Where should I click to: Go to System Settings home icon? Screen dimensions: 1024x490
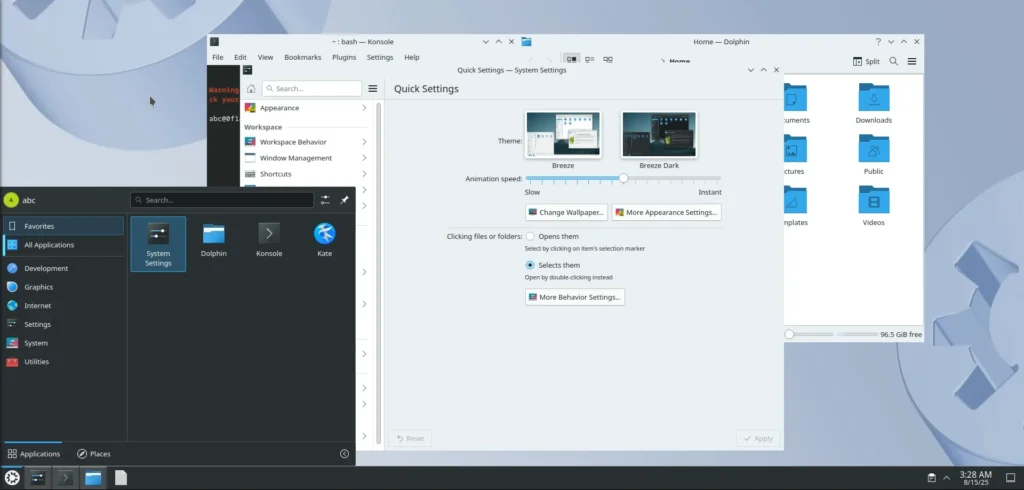tap(251, 89)
